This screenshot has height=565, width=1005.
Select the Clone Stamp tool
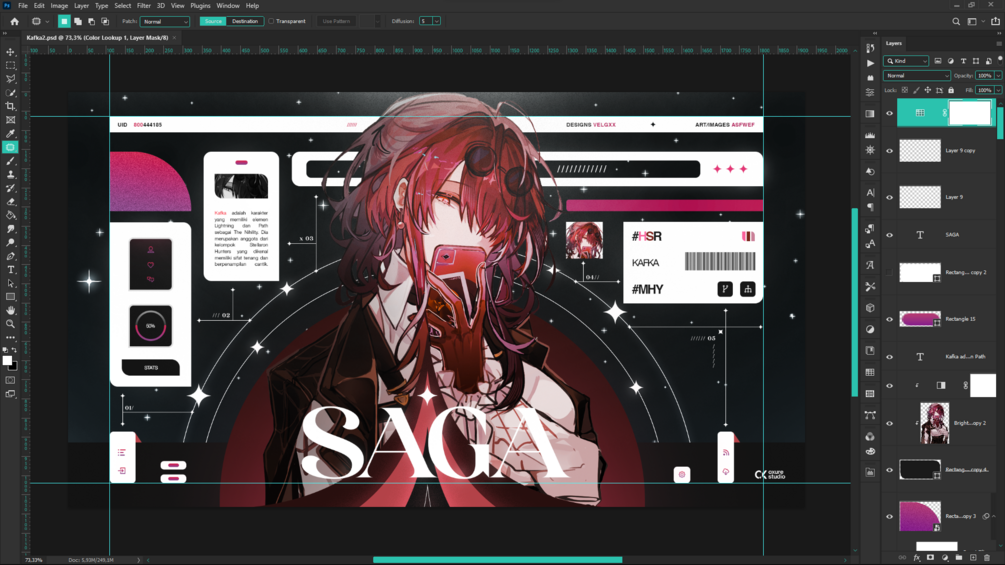tap(10, 174)
